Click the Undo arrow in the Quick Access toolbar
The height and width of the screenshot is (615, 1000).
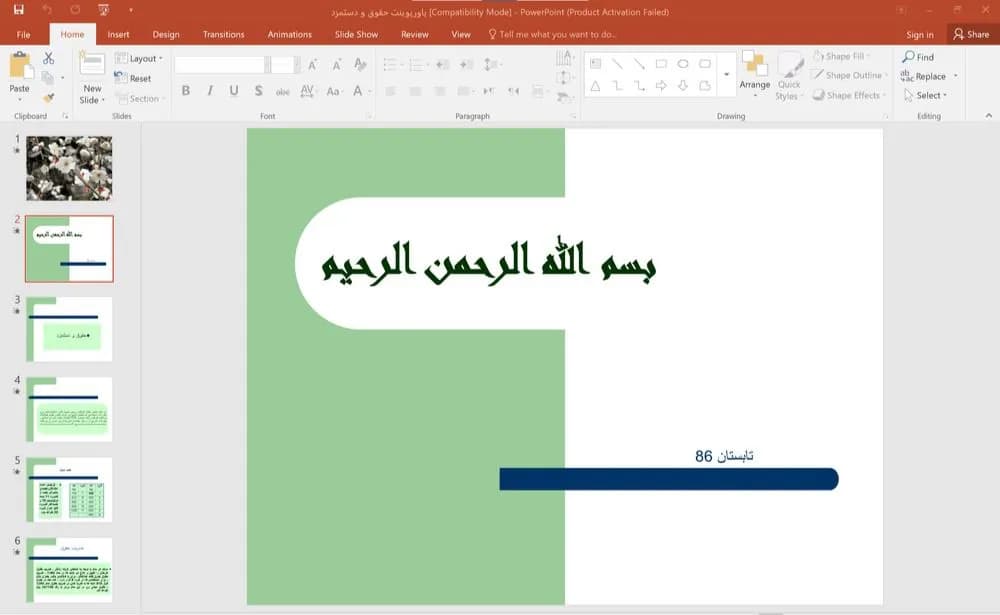tap(47, 10)
